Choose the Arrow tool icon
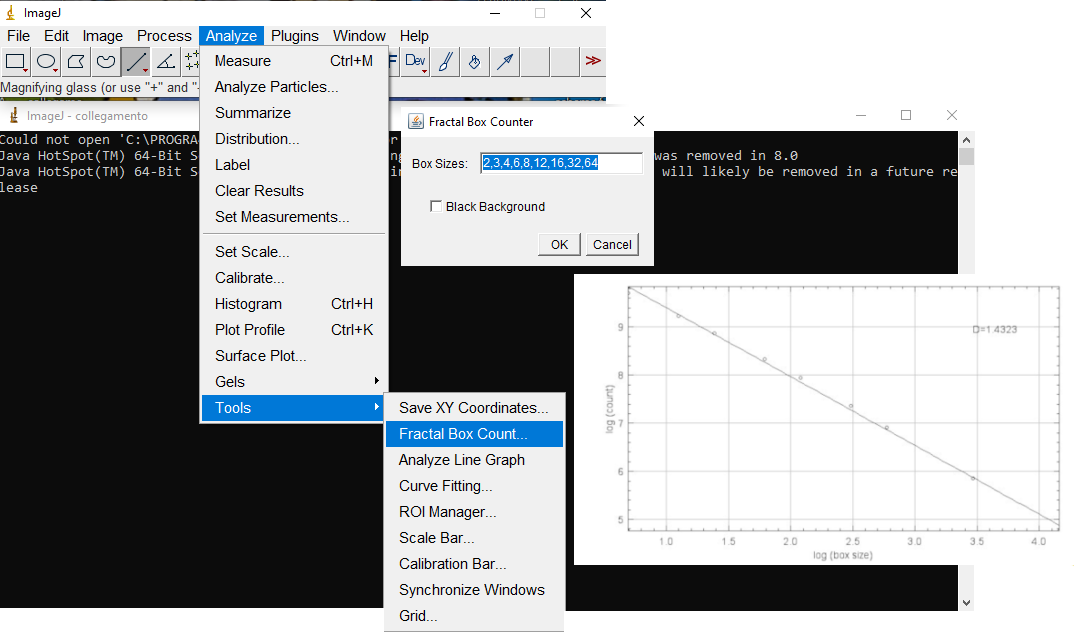 [506, 62]
